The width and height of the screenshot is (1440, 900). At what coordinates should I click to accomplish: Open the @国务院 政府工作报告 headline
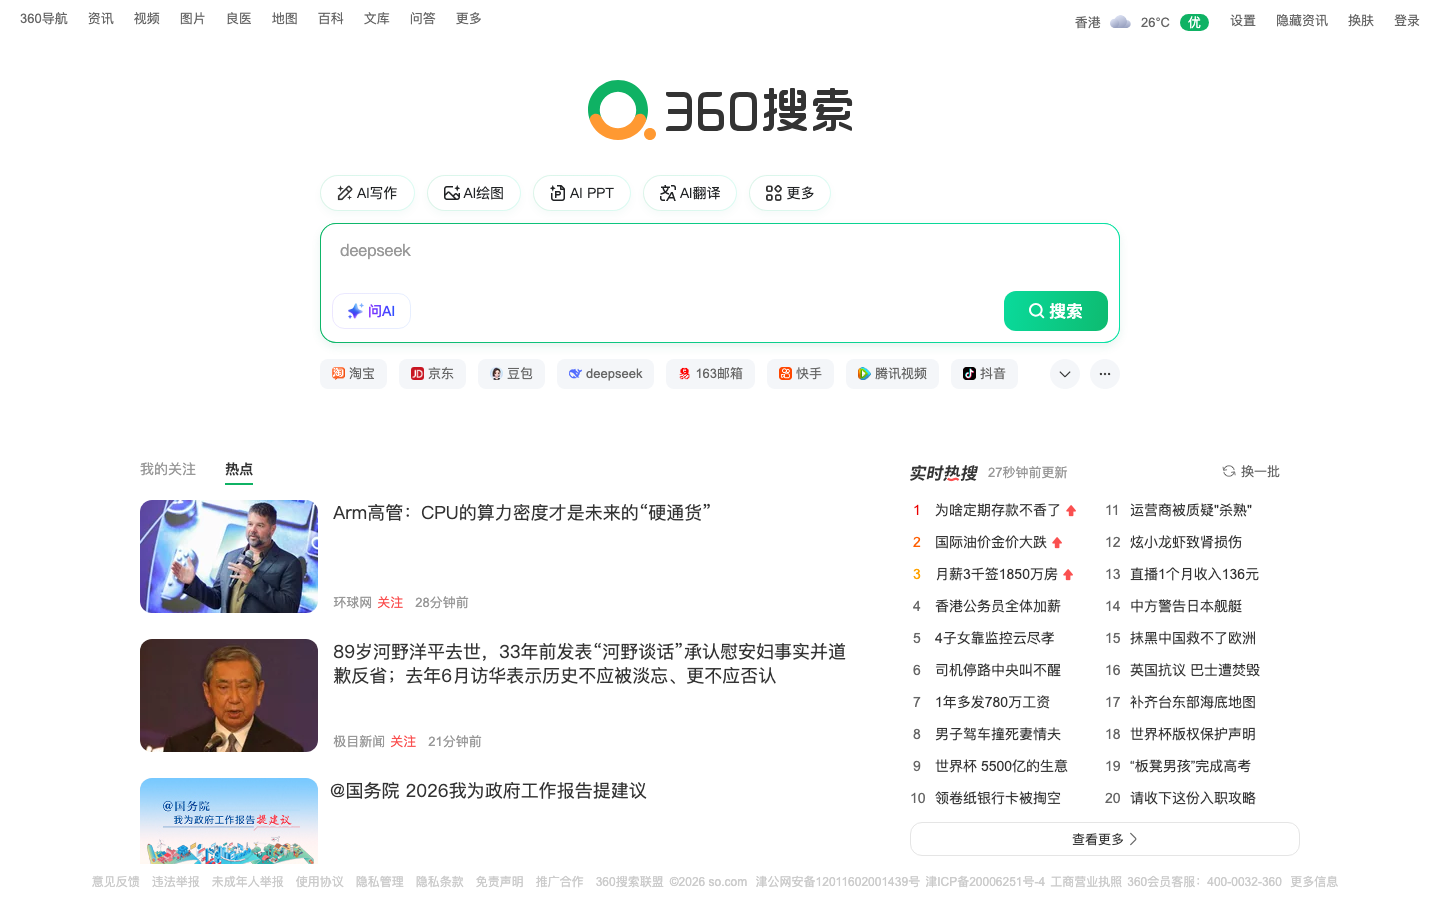[489, 791]
